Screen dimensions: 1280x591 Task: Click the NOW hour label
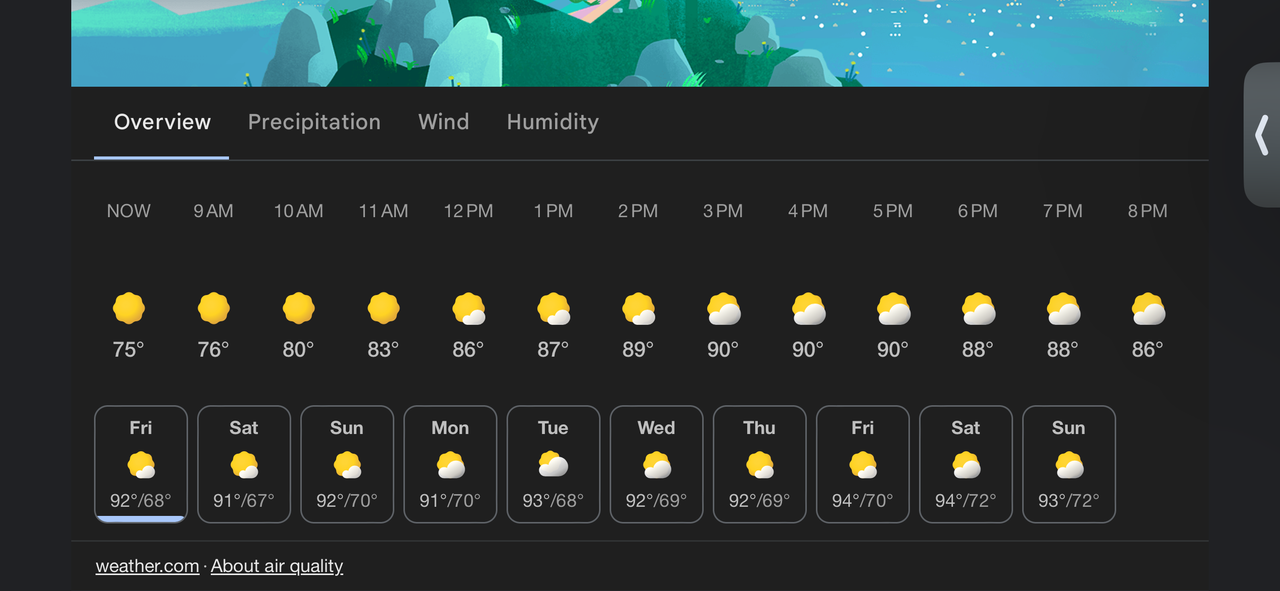pos(129,211)
